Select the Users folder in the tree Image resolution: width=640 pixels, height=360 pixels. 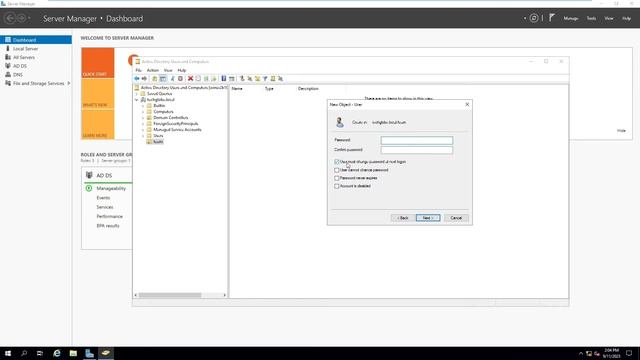click(158, 136)
